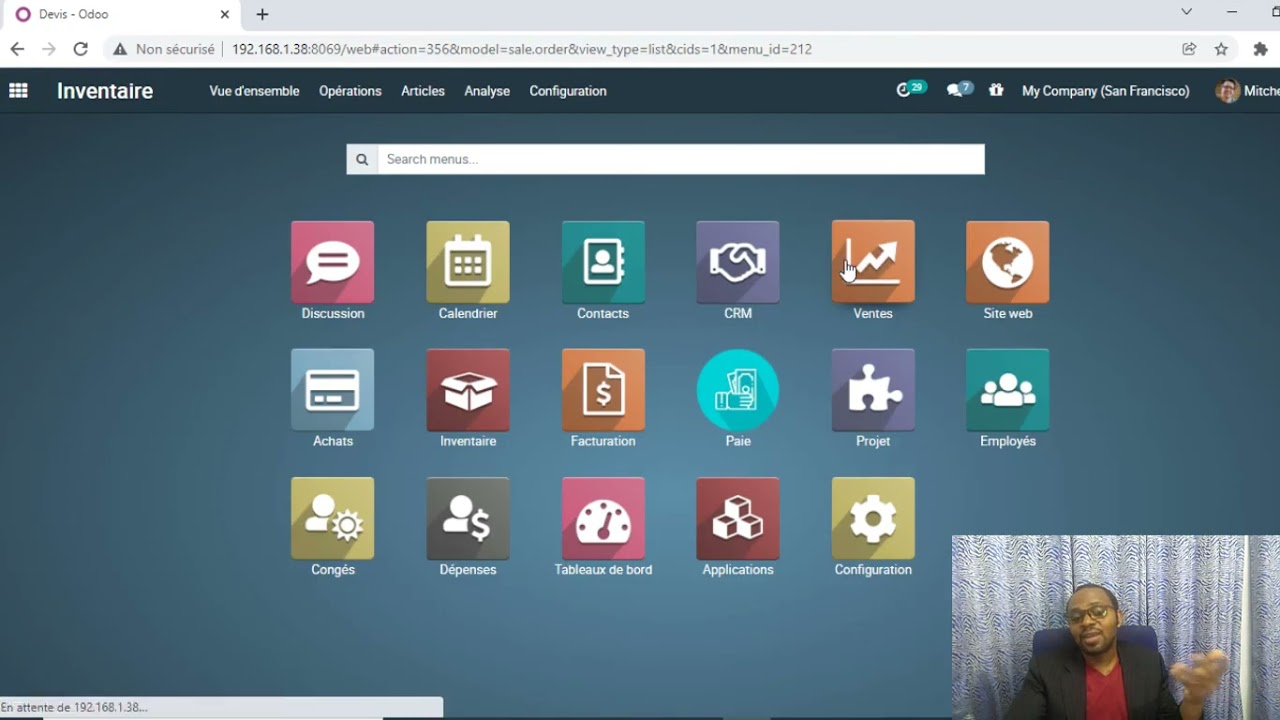Screen dimensions: 1280x720
Task: Open the Paie app
Action: [x=738, y=390]
